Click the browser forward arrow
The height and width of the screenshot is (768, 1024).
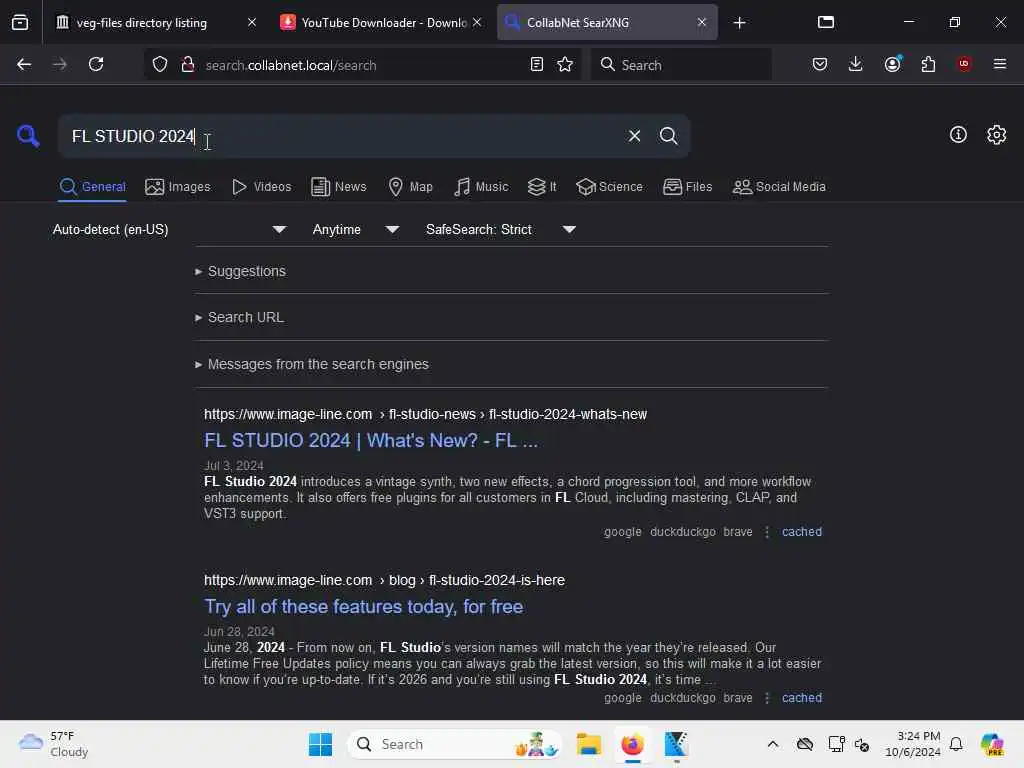(59, 65)
